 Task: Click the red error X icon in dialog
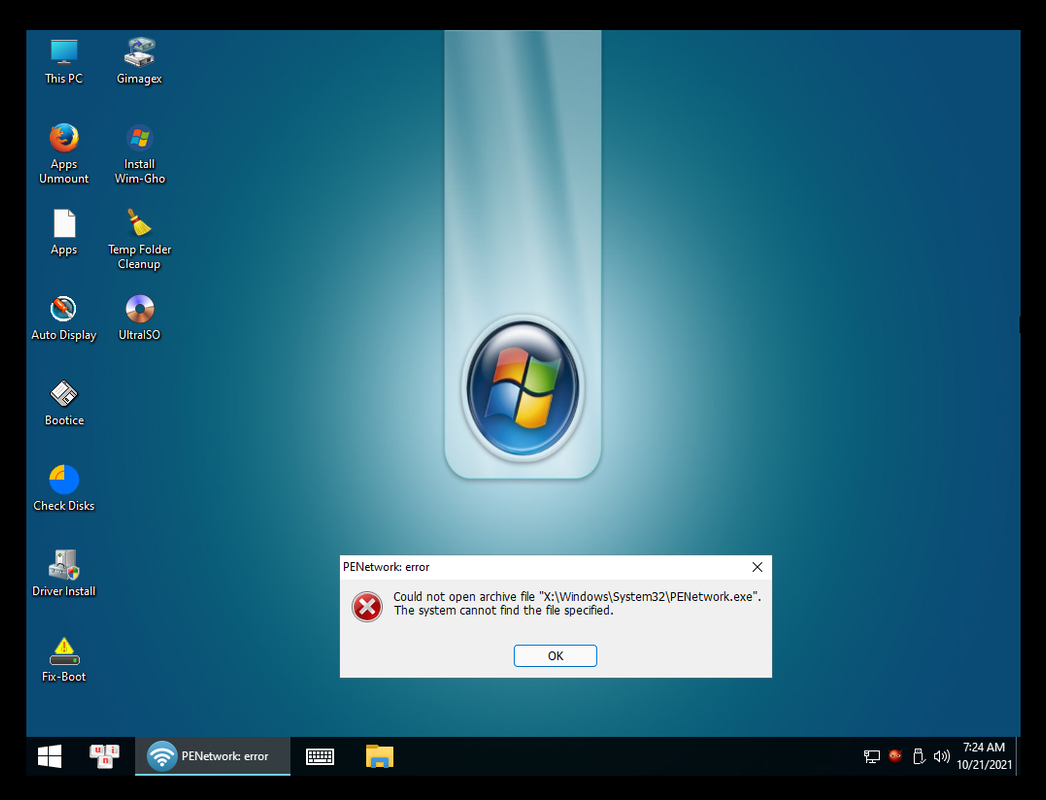[x=367, y=607]
